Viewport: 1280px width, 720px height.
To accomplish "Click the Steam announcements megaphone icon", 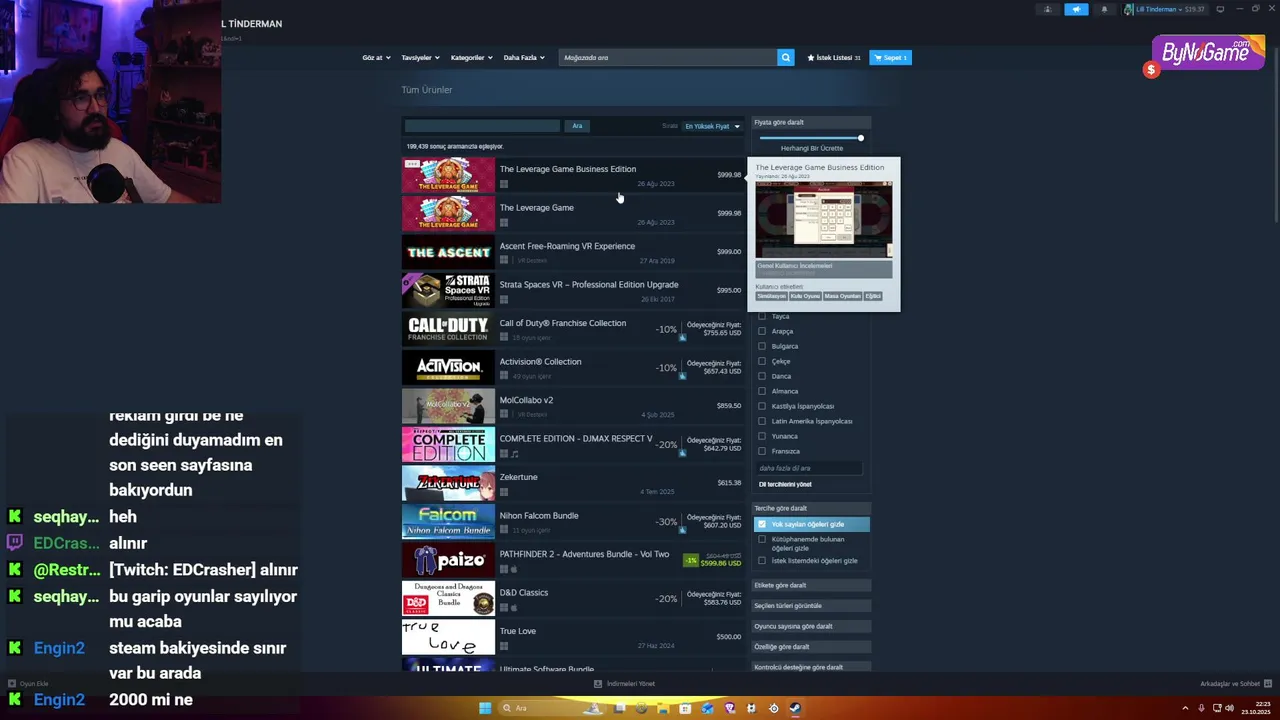I will 1076,9.
